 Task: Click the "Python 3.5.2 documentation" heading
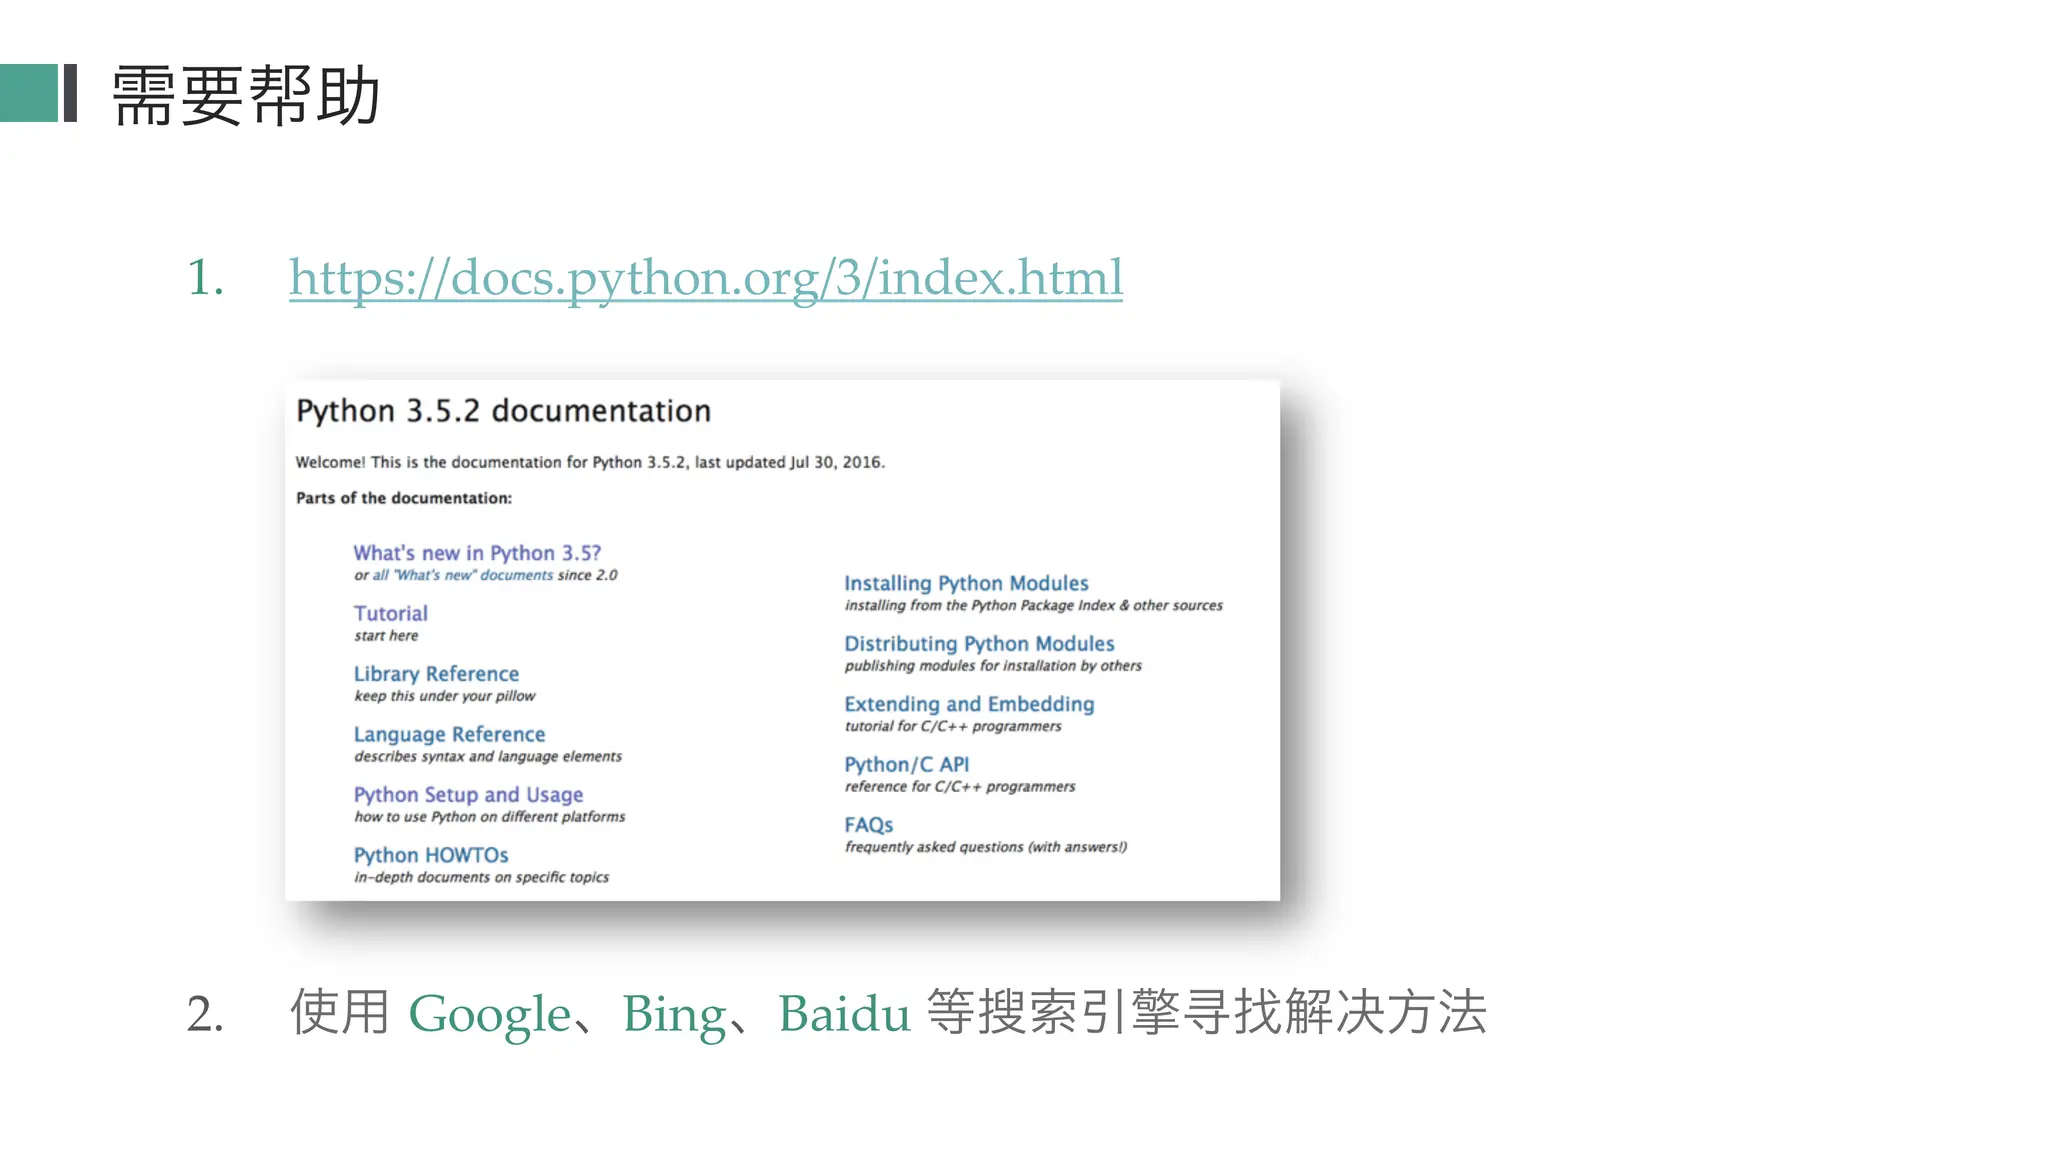click(x=503, y=411)
